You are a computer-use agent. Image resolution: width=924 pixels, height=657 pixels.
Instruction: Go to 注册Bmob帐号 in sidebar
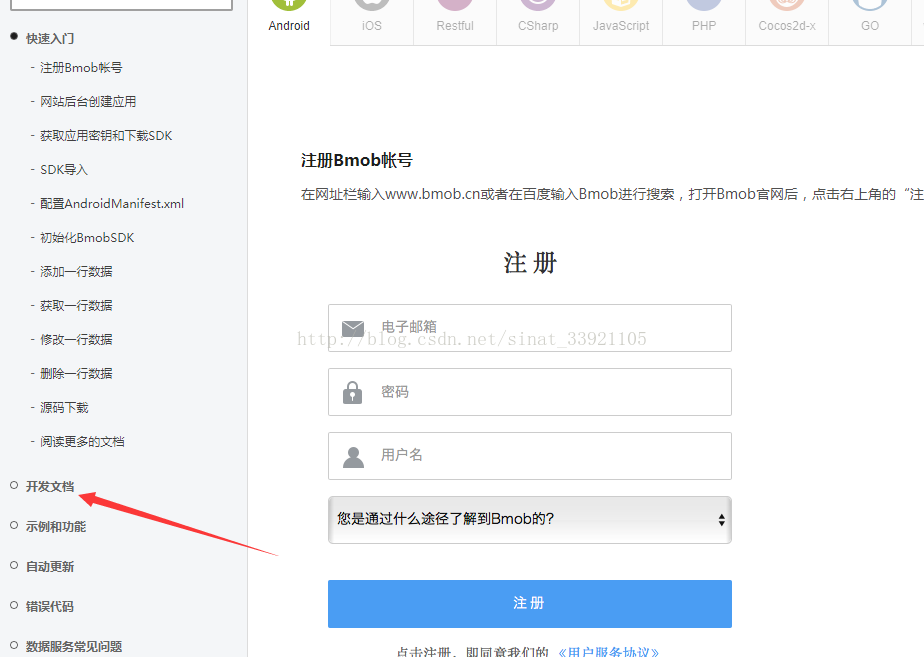click(81, 68)
